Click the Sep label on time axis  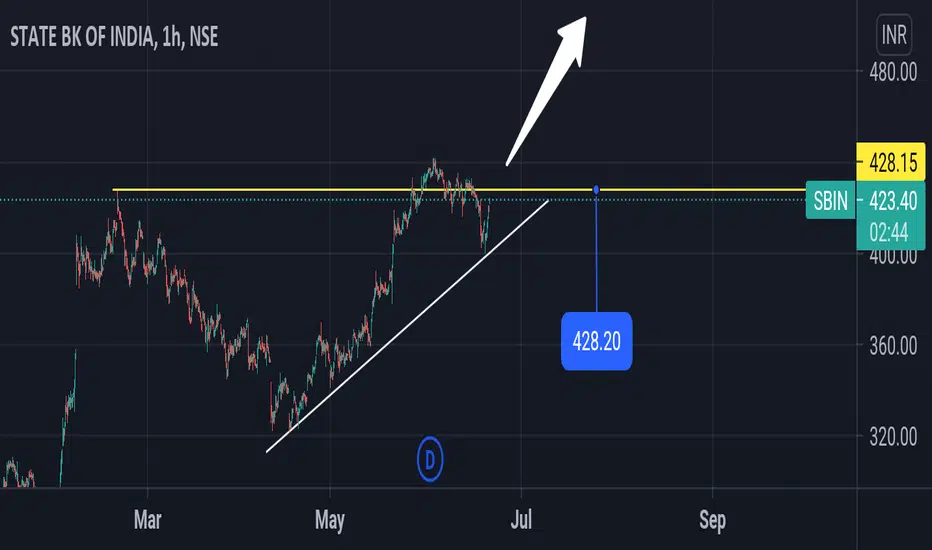click(x=712, y=520)
